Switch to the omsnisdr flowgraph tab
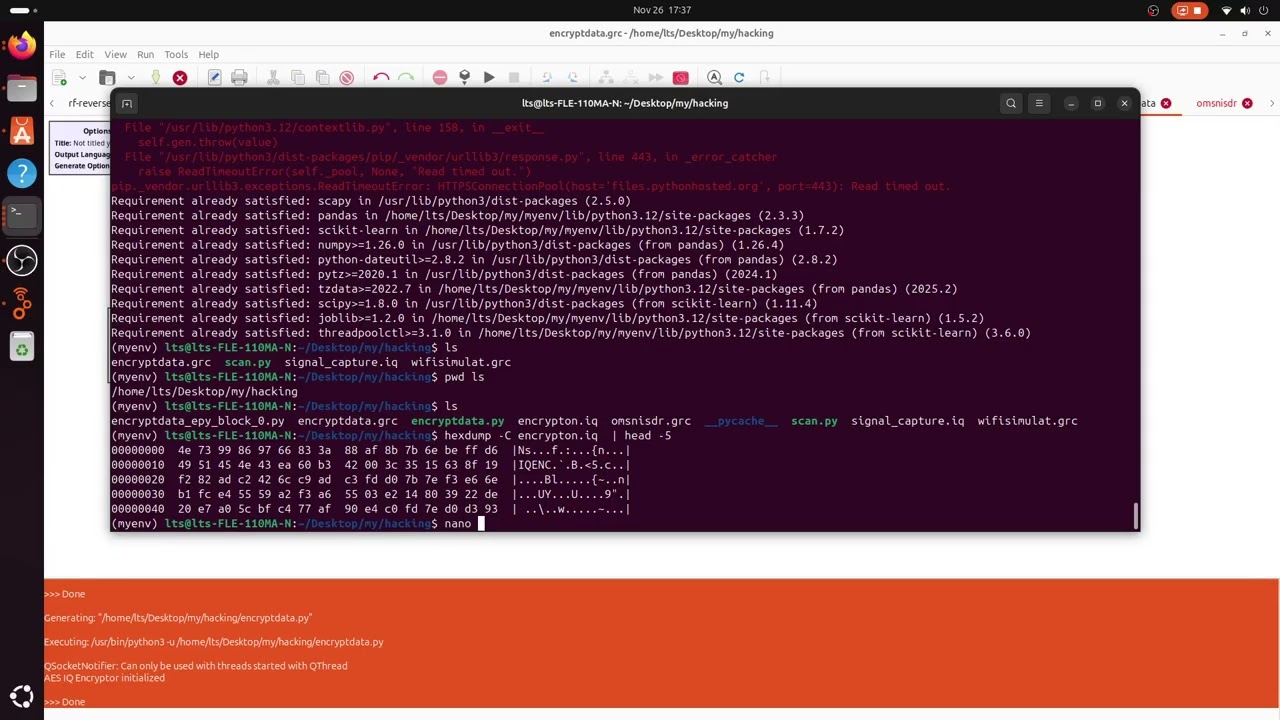 [x=1216, y=103]
